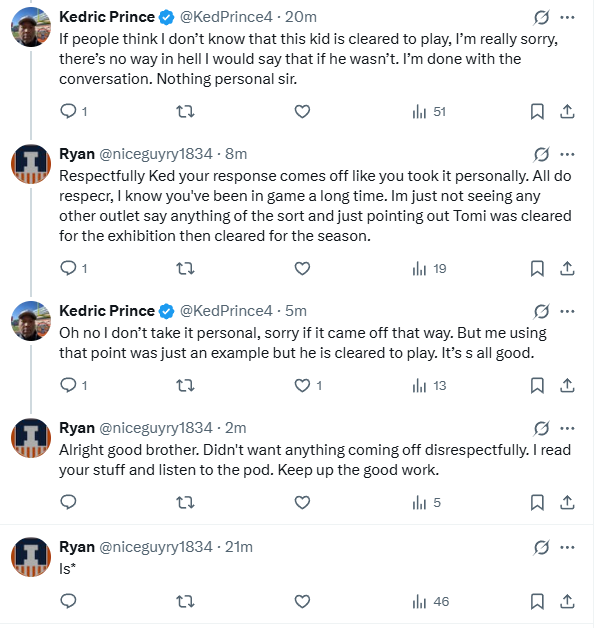Open more options on Kedric's 20m tweet
This screenshot has width=600, height=628.
click(568, 17)
